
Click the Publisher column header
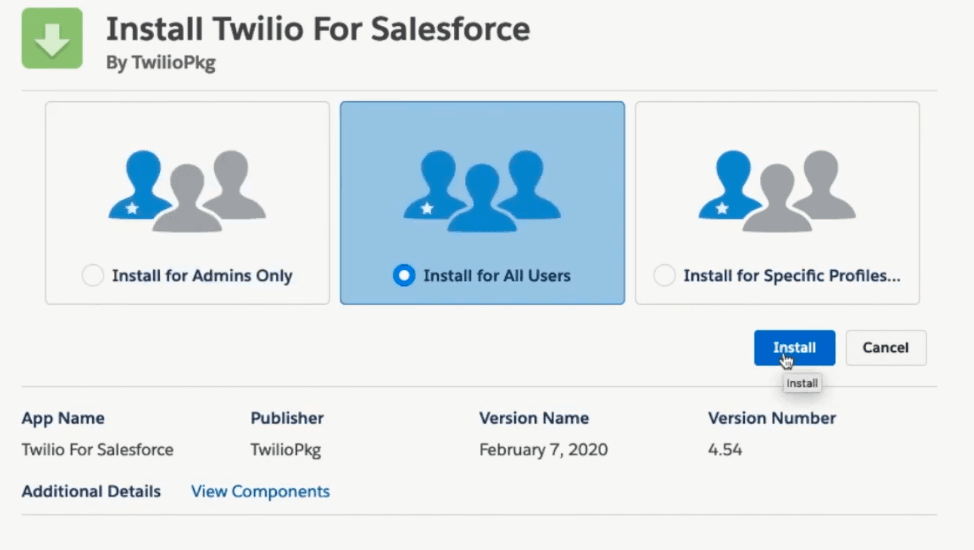(287, 418)
